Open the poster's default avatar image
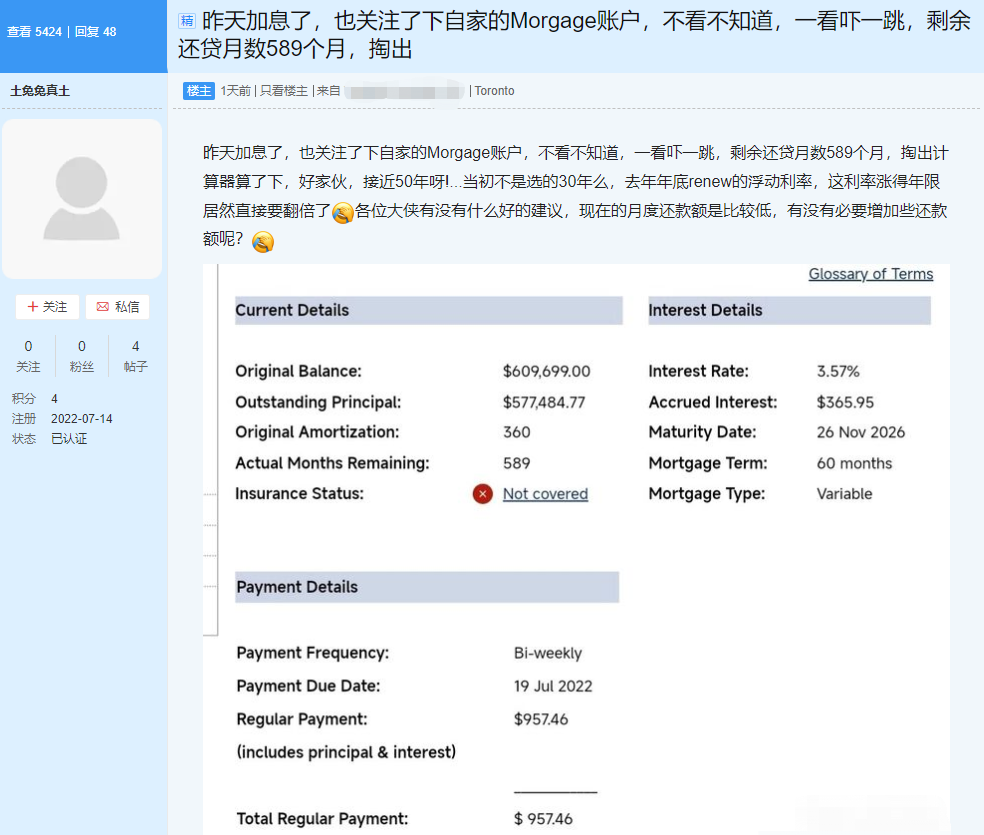Image resolution: width=984 pixels, height=835 pixels. pyautogui.click(x=82, y=199)
